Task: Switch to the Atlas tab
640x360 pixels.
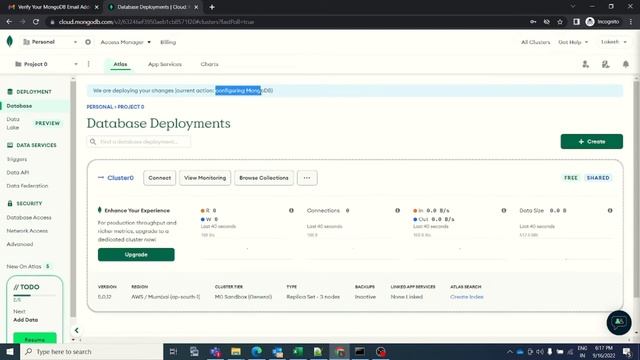Action: click(x=120, y=64)
